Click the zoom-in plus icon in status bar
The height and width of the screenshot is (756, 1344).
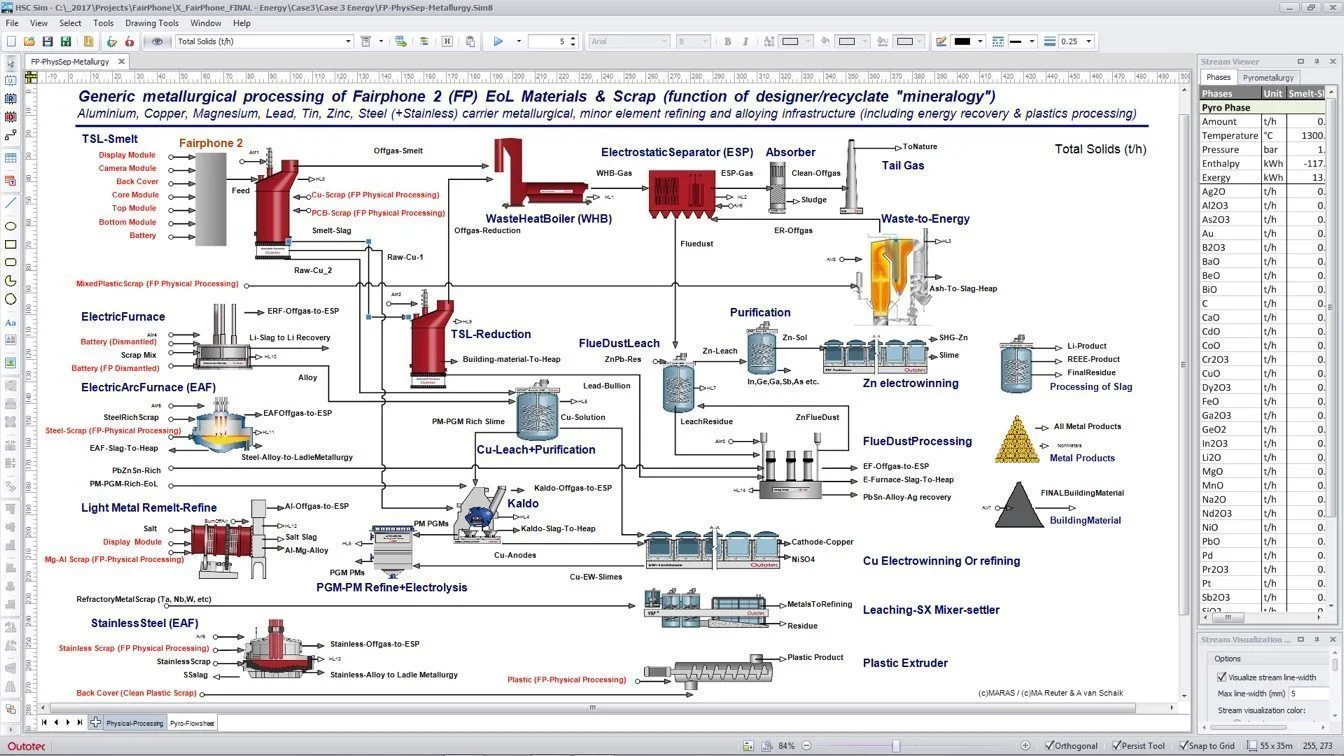click(1025, 746)
